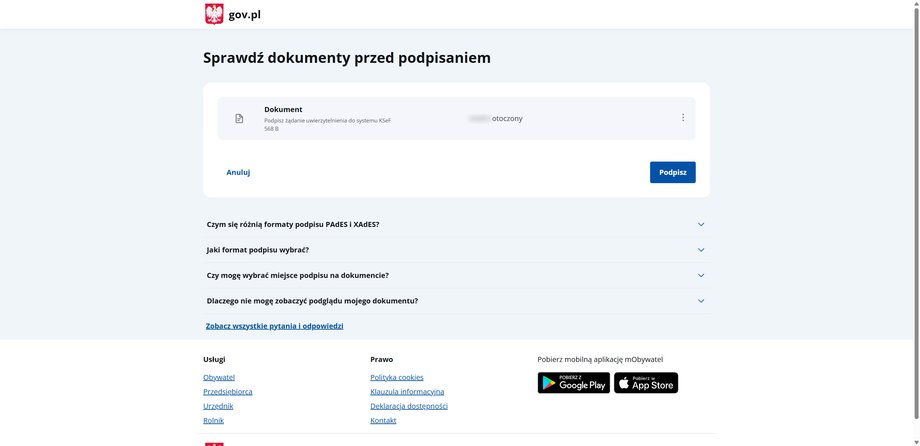Screen dimensions: 920x446
Task: Open Klauzula informacyjna link
Action: 407,392
